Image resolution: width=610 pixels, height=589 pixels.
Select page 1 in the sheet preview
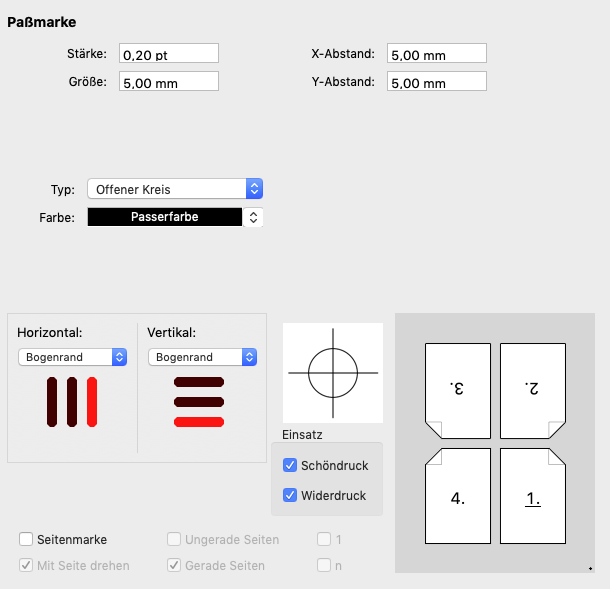click(533, 496)
